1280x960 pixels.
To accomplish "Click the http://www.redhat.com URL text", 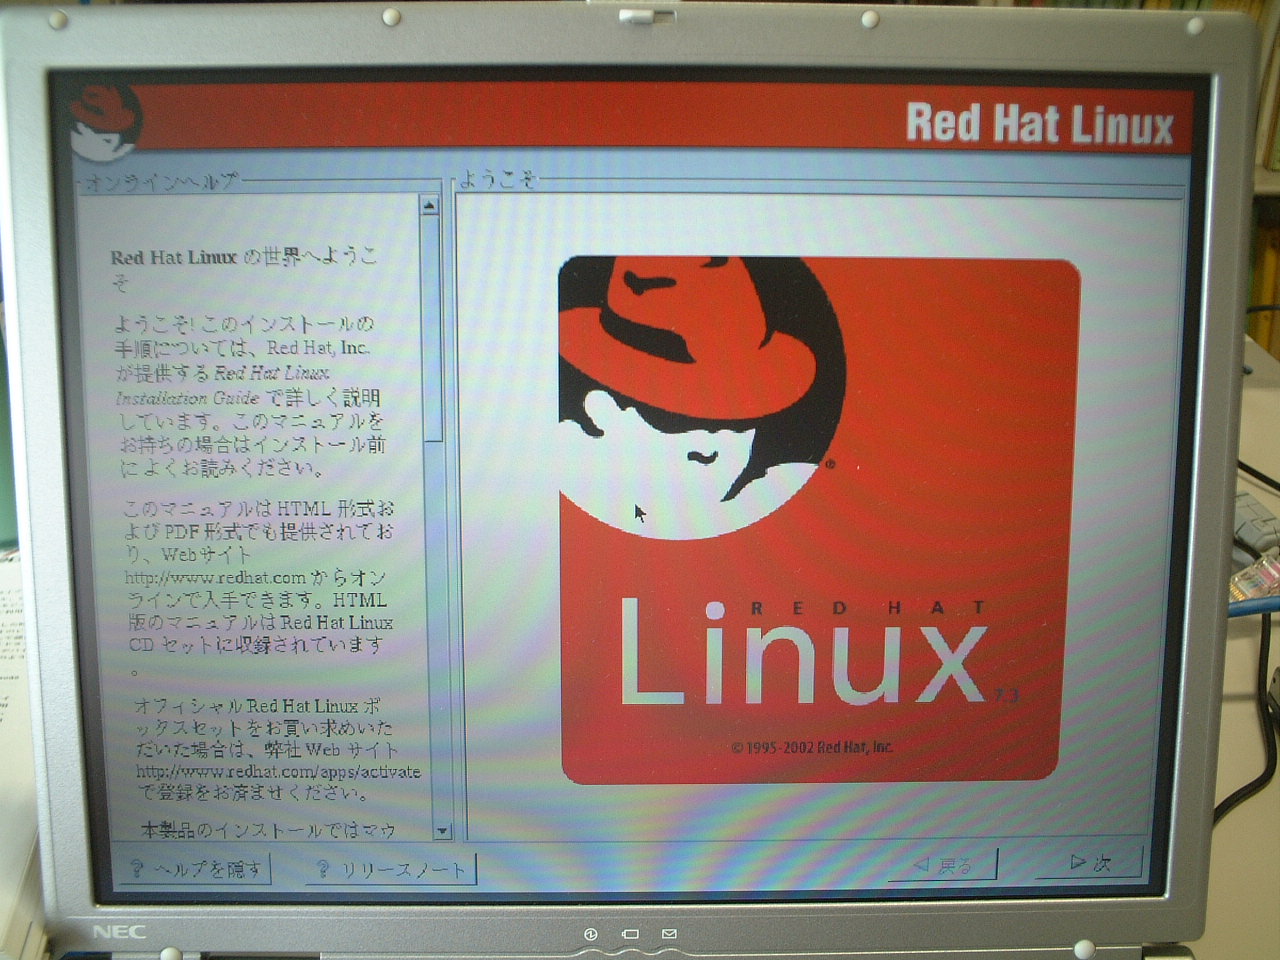I will [215, 578].
